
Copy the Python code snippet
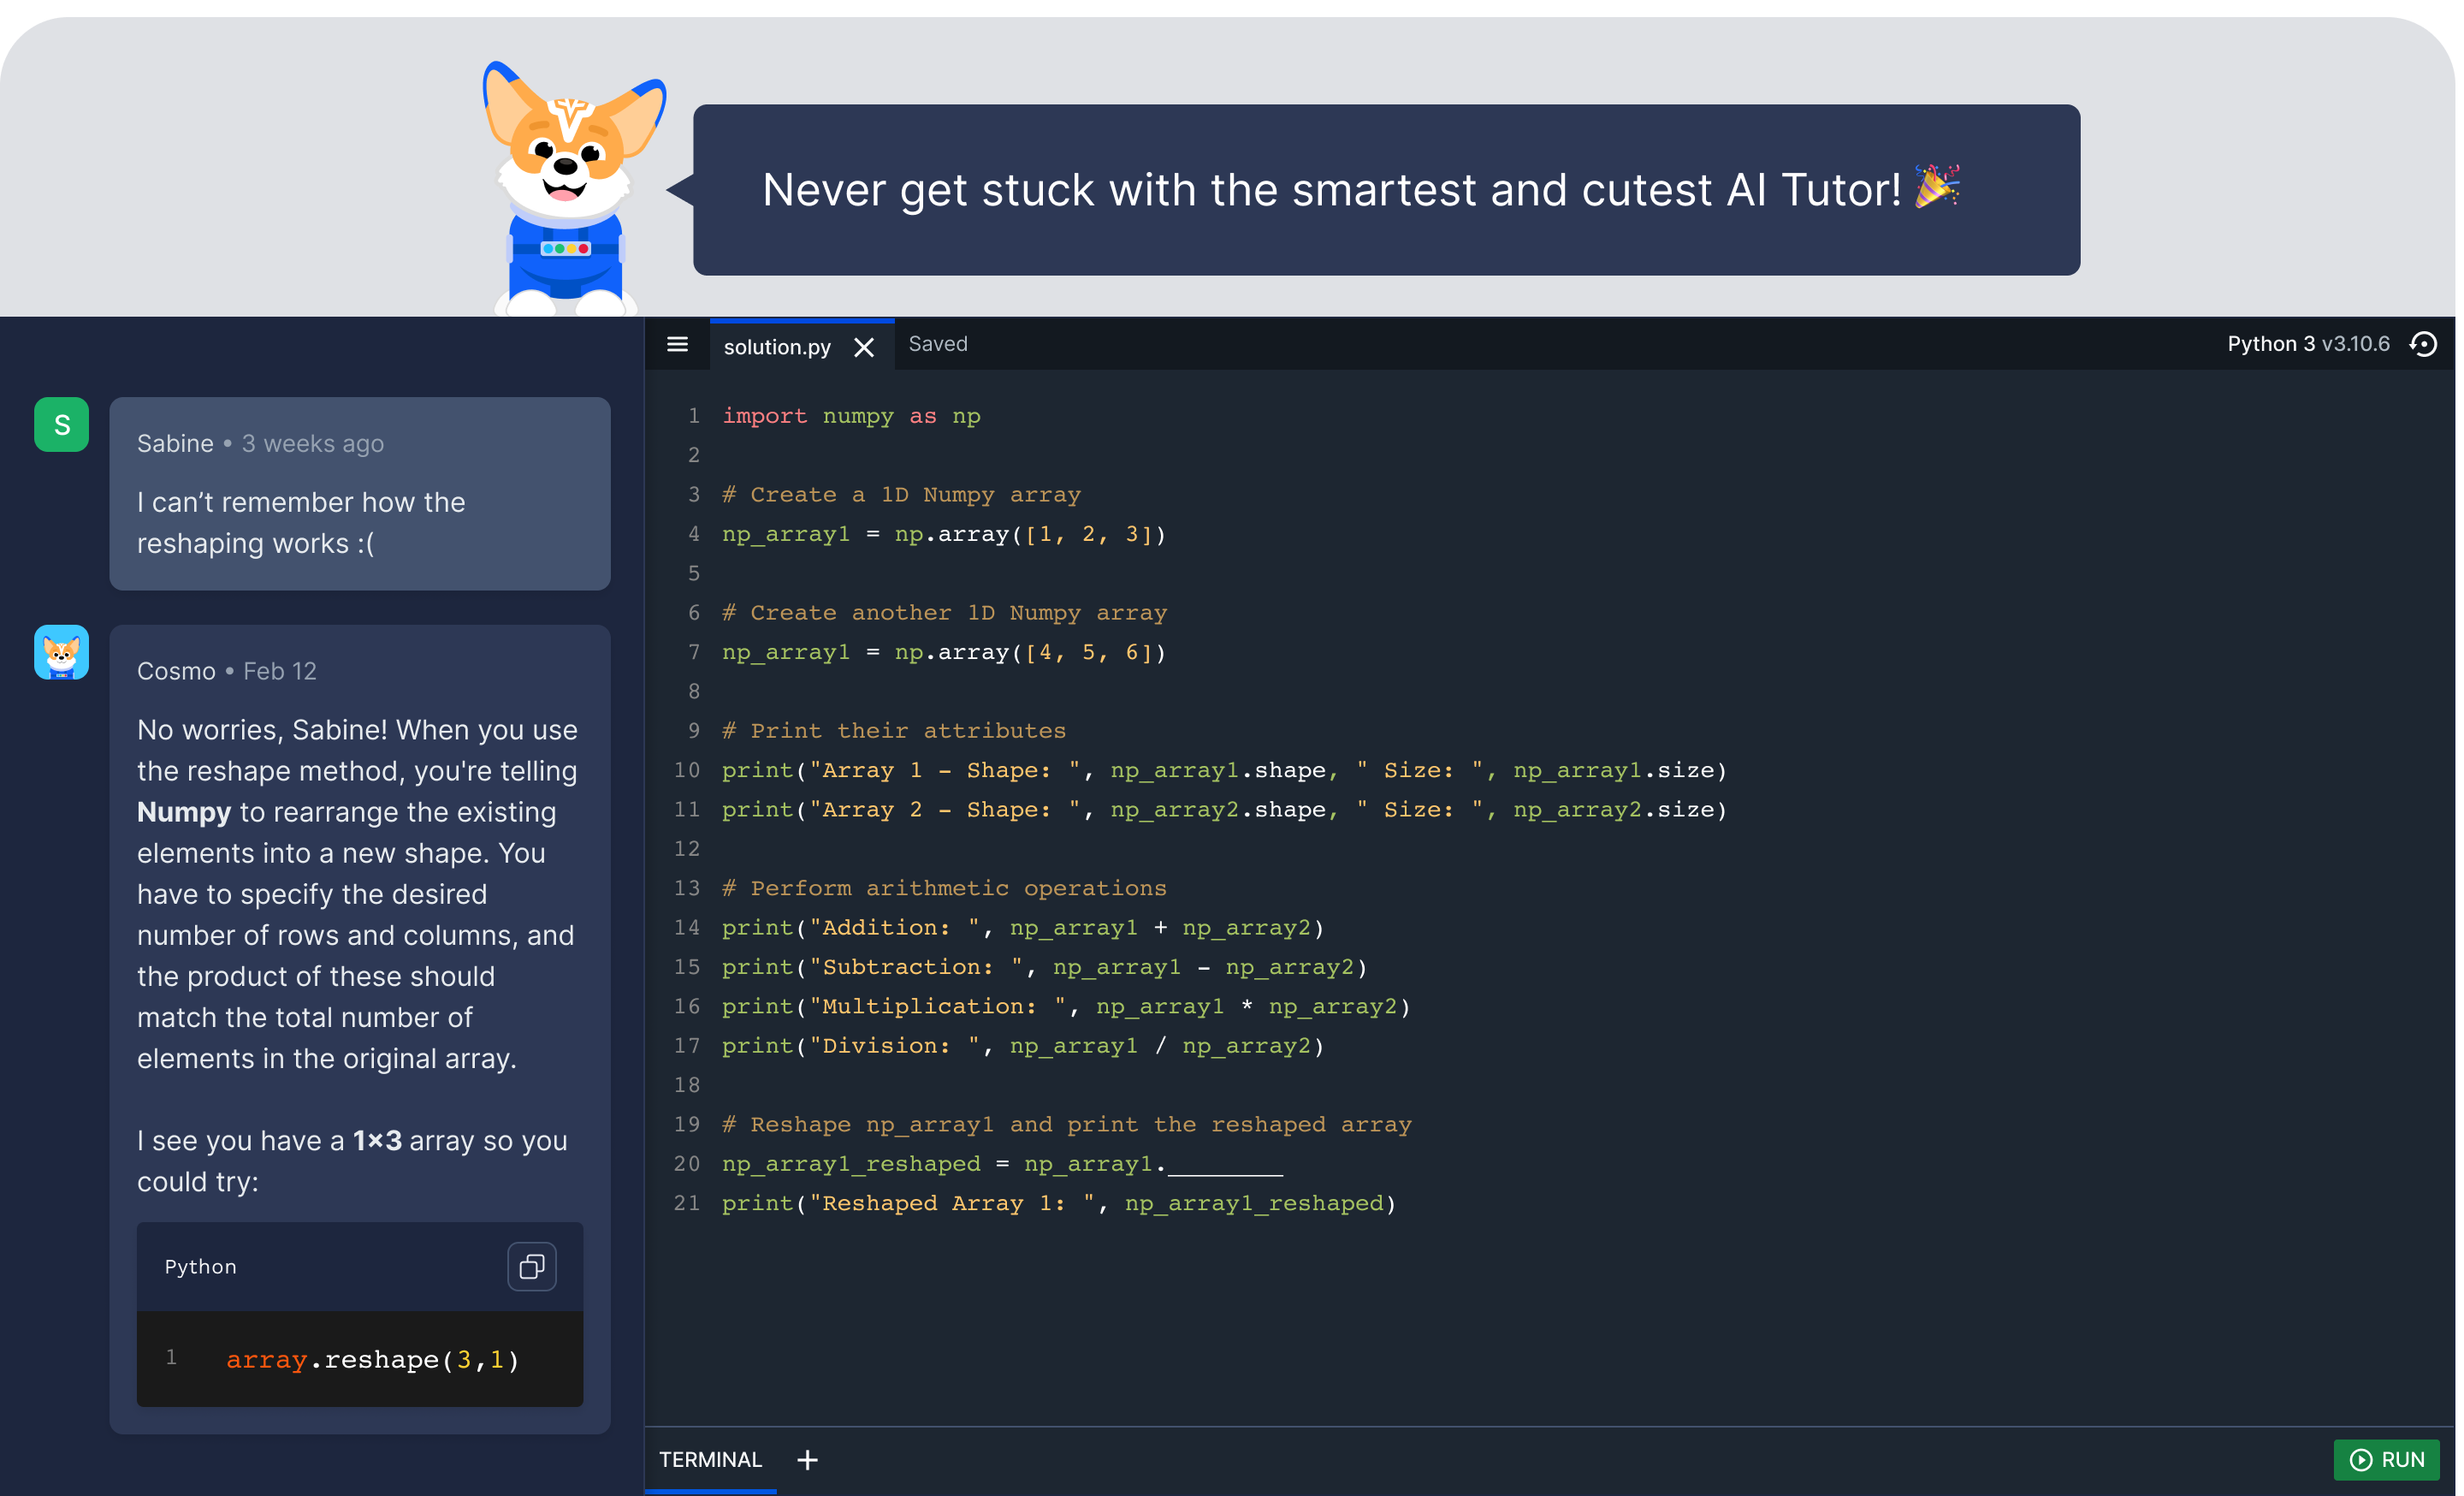coord(531,1266)
